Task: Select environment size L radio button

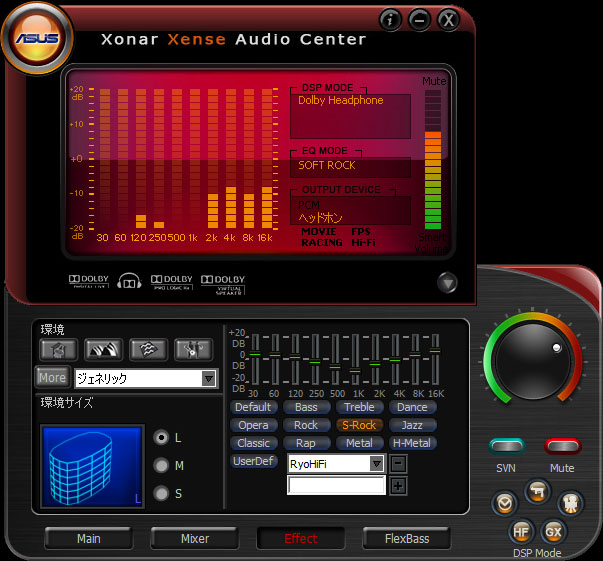Action: [x=161, y=438]
